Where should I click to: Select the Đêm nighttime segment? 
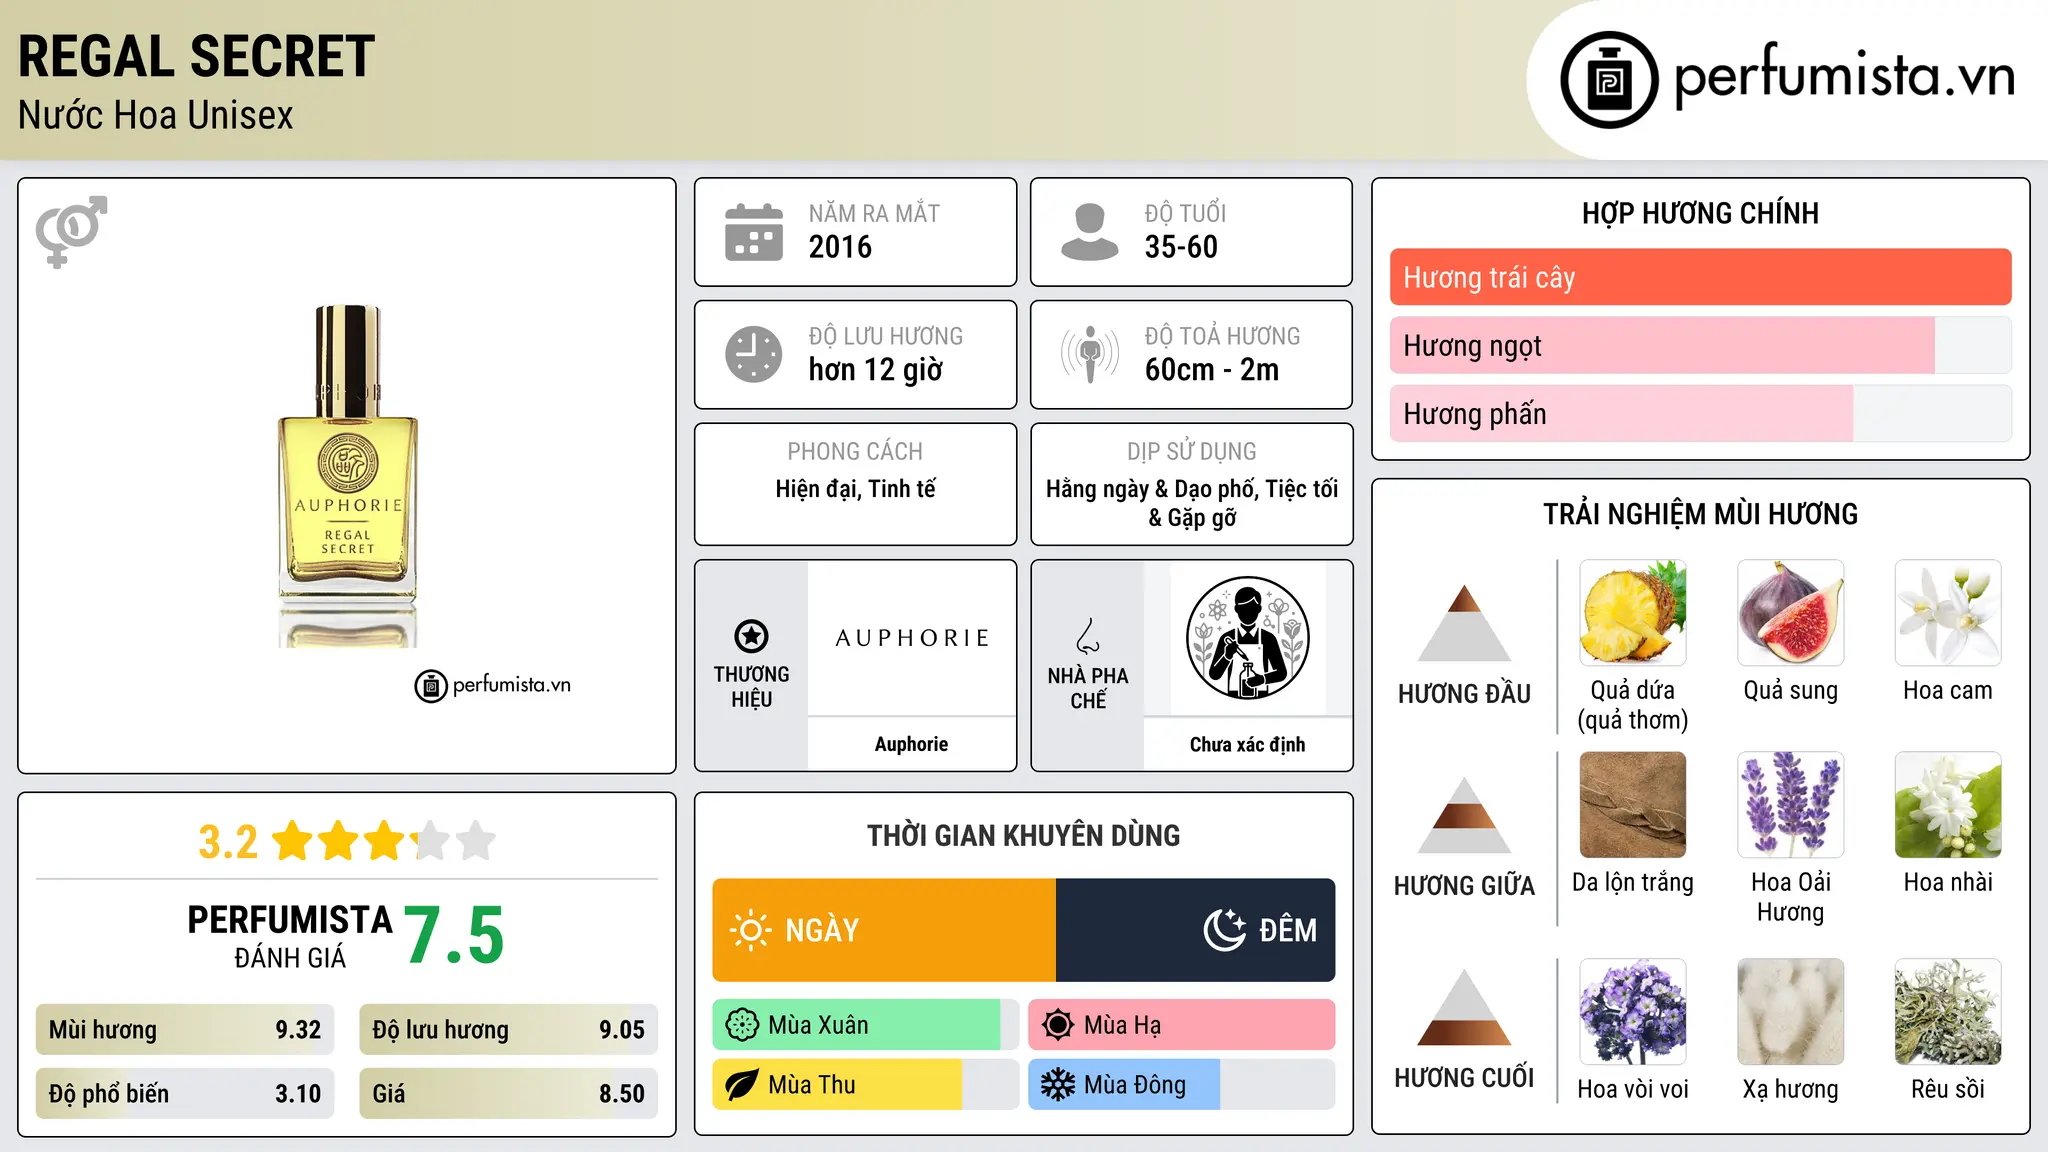pos(1196,930)
